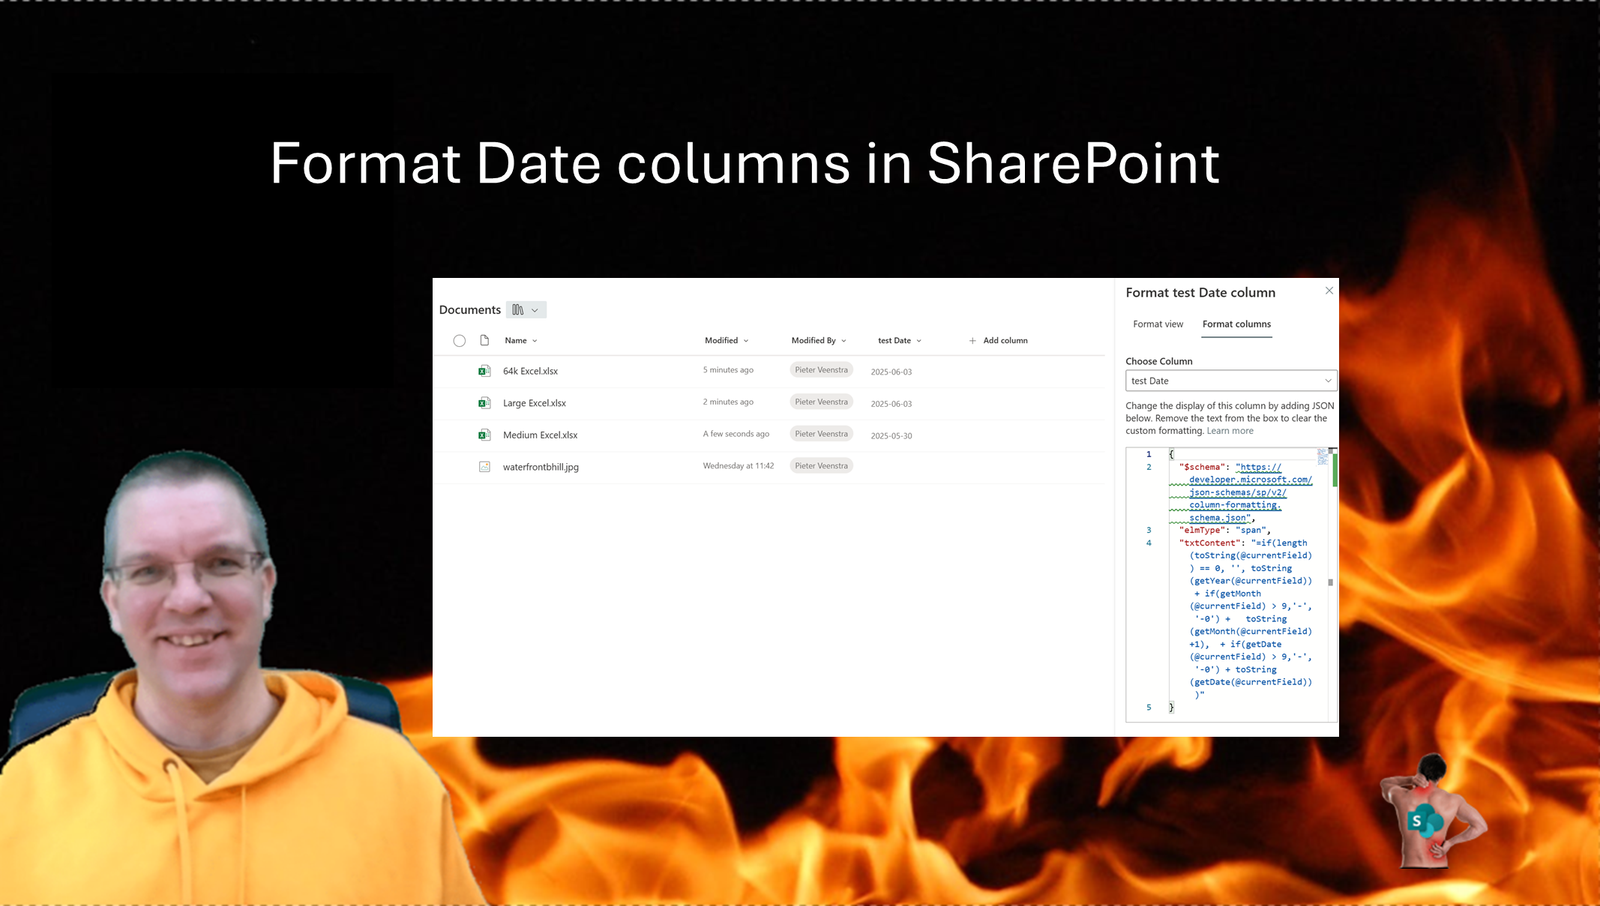Open the Large Excel.xlsx file
Image resolution: width=1600 pixels, height=906 pixels.
534,403
